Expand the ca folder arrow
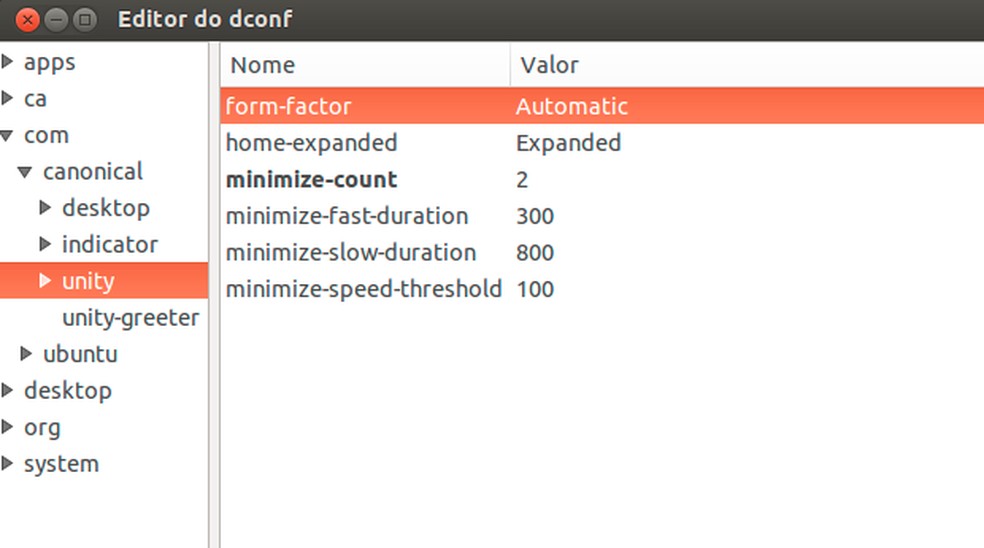Viewport: 984px width, 548px height. pyautogui.click(x=8, y=99)
